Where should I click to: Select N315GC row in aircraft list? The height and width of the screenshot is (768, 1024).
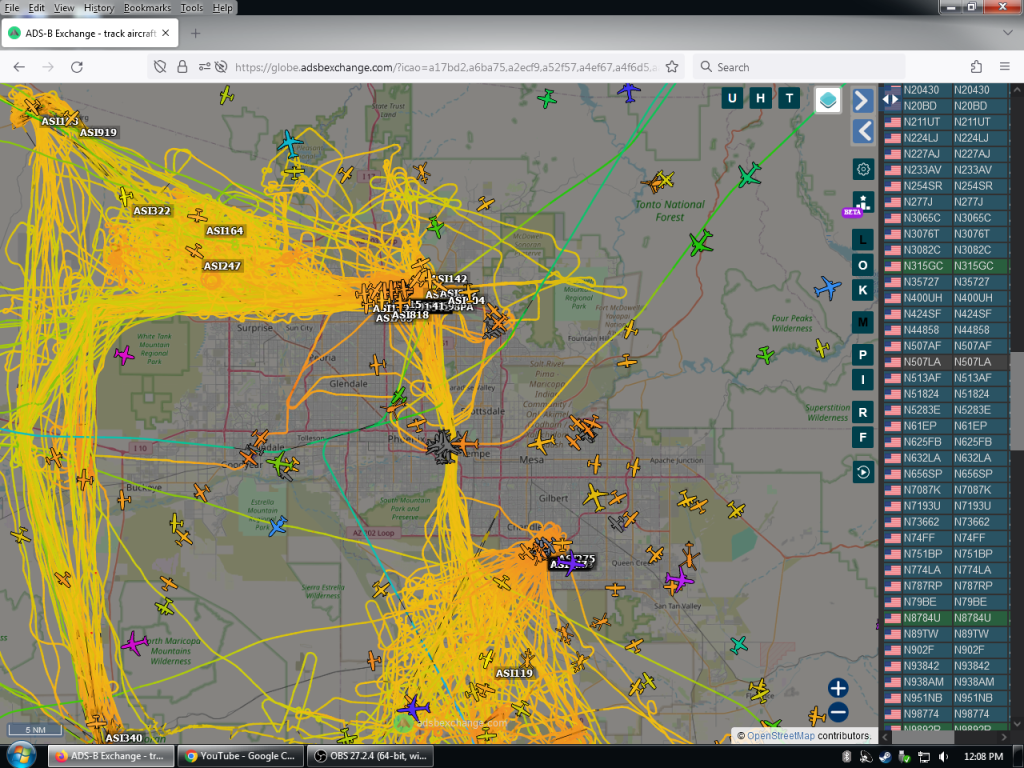(946, 266)
